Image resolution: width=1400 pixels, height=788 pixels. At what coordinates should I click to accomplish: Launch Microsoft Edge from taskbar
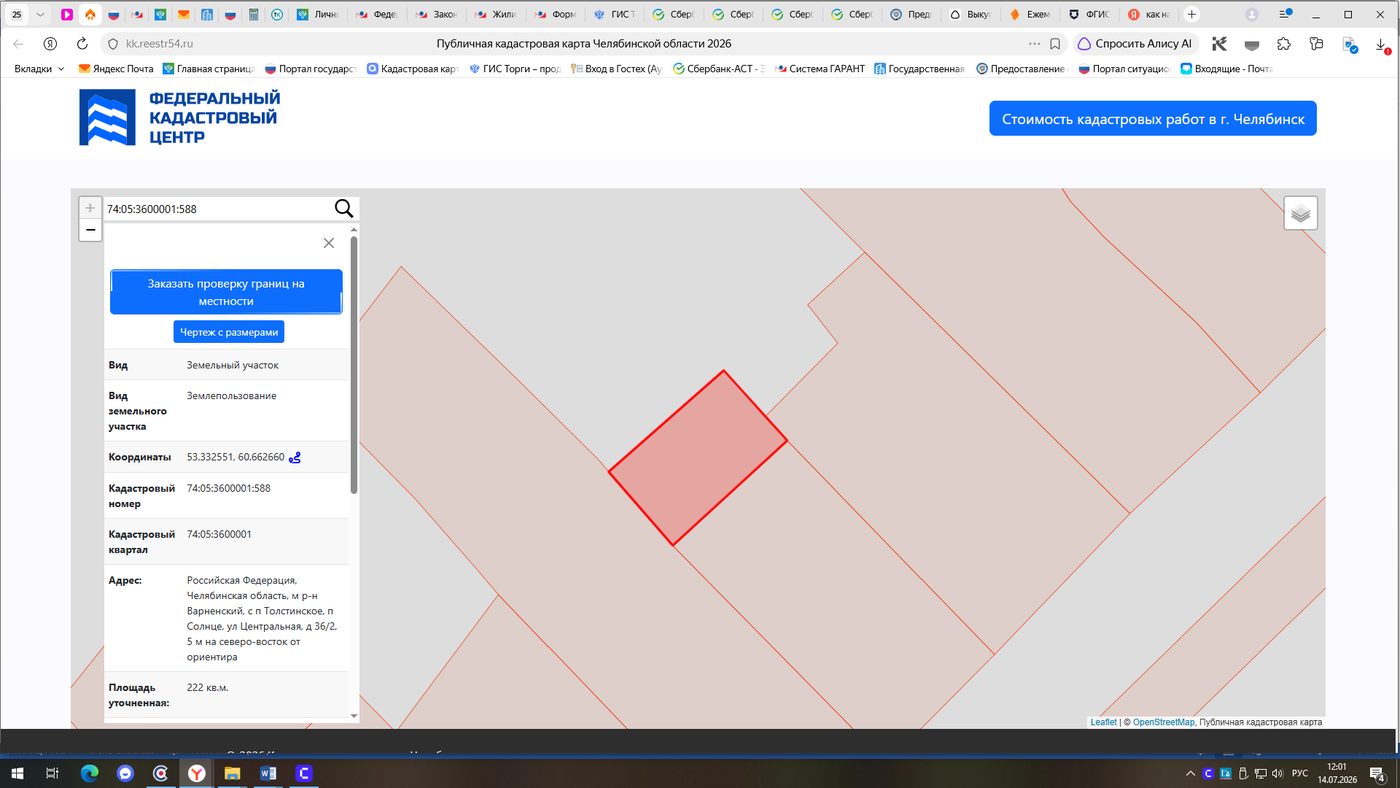[x=89, y=773]
